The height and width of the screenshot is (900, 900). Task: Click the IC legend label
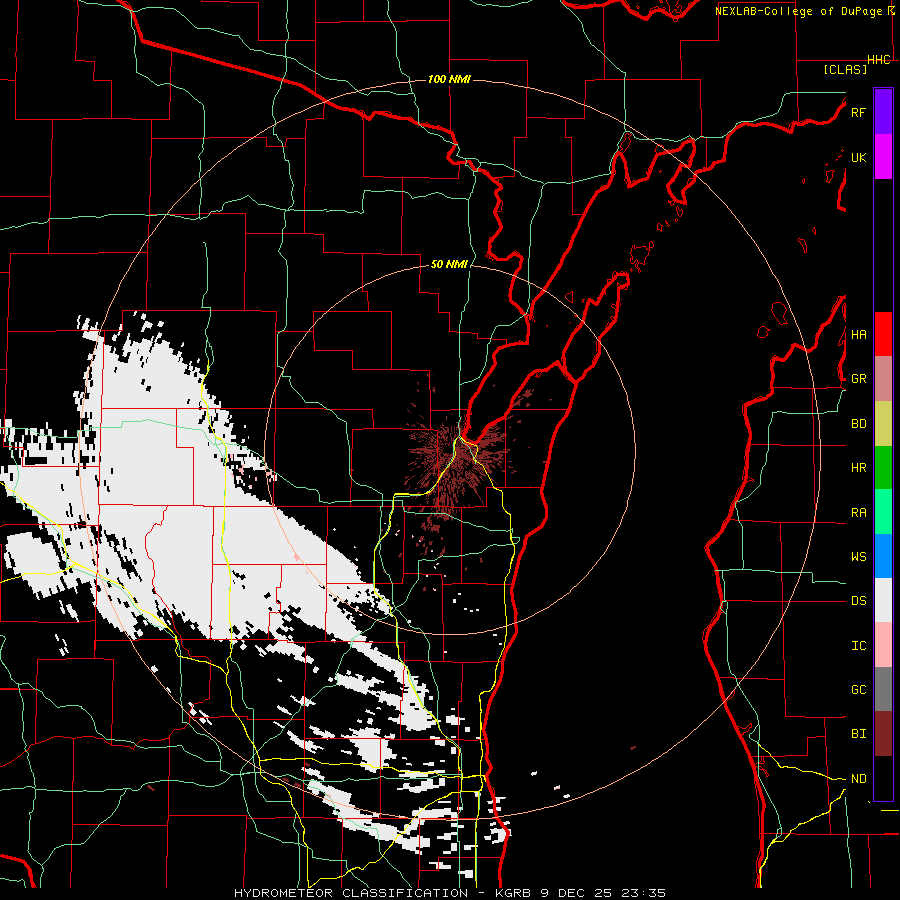pos(858,646)
